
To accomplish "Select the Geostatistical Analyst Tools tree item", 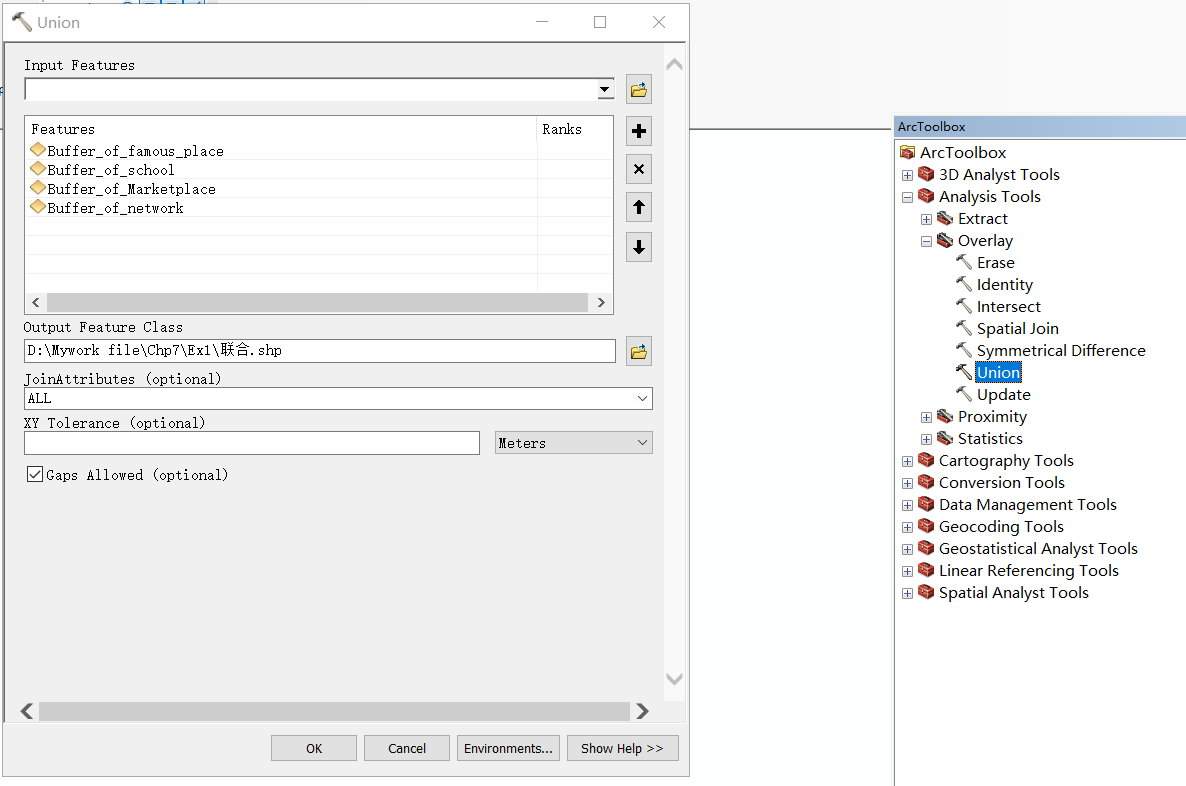I will coord(1038,549).
